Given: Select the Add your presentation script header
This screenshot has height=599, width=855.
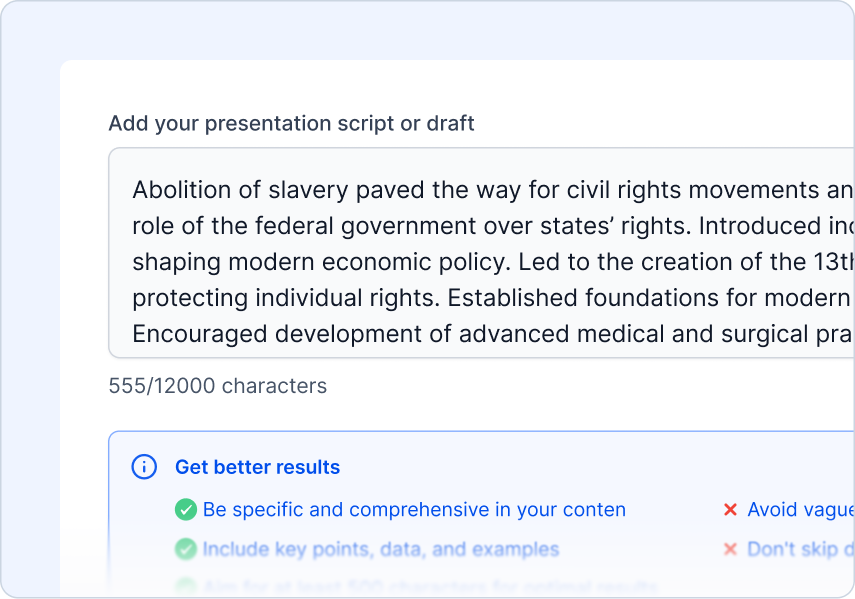Looking at the screenshot, I should pyautogui.click(x=292, y=123).
